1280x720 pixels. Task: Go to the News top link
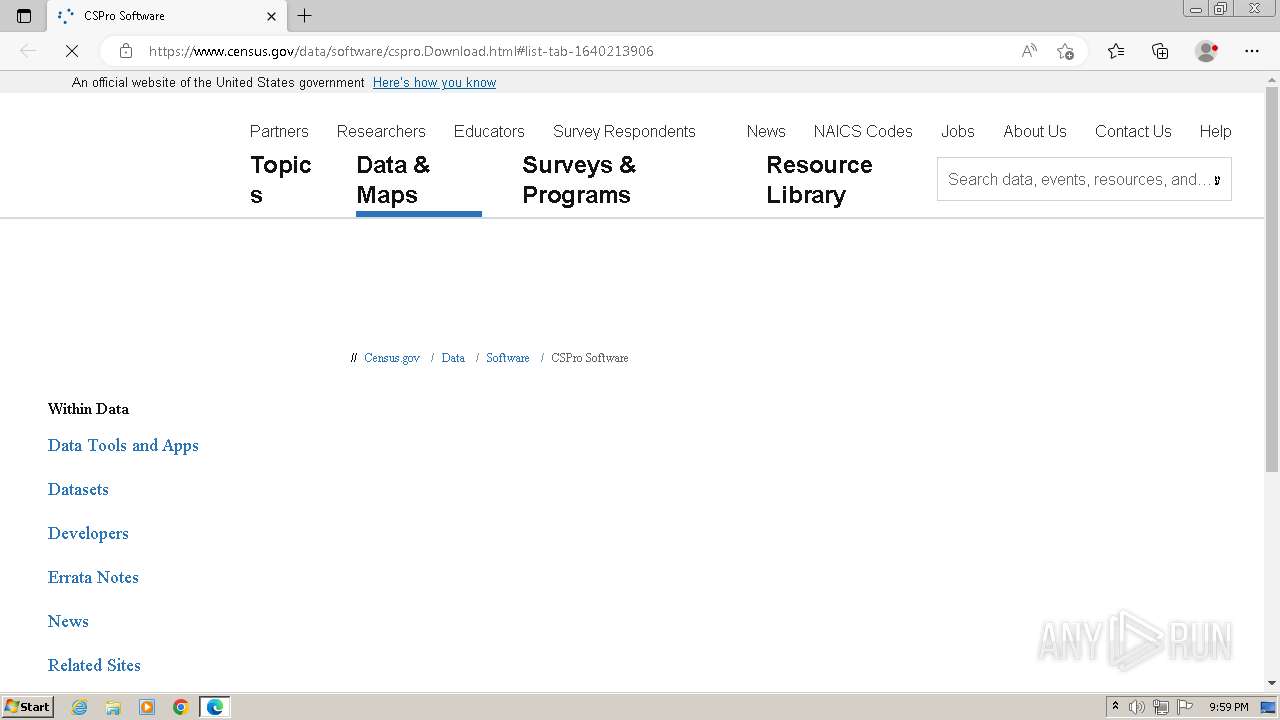coord(766,131)
